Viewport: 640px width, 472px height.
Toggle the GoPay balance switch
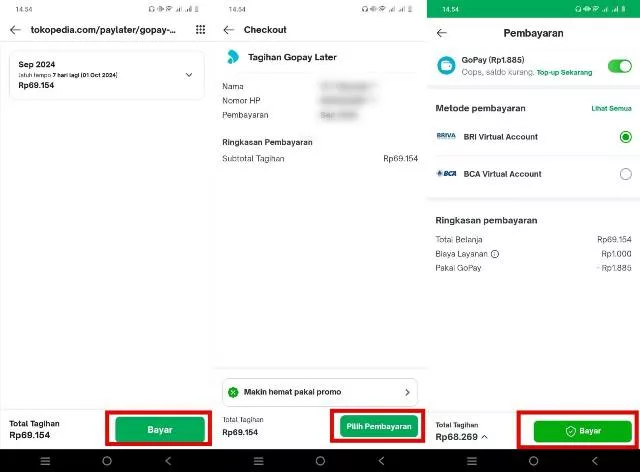(620, 66)
